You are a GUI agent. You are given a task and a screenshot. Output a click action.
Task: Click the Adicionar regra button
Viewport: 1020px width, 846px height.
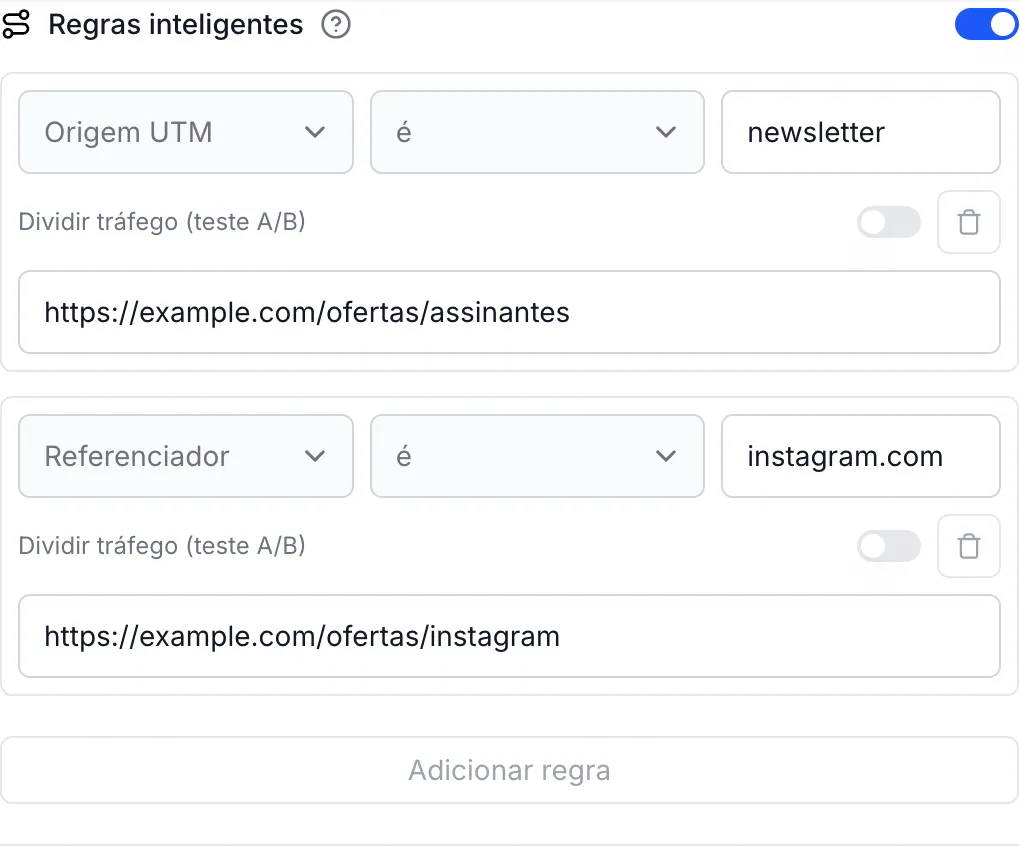509,770
